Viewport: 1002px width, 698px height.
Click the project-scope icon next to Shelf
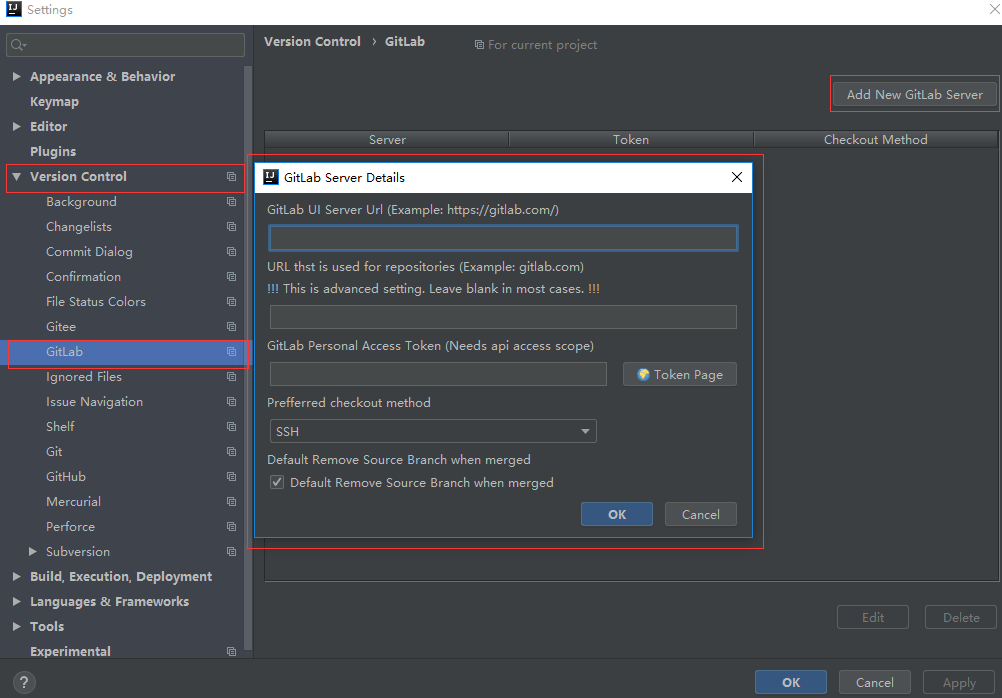(x=231, y=427)
